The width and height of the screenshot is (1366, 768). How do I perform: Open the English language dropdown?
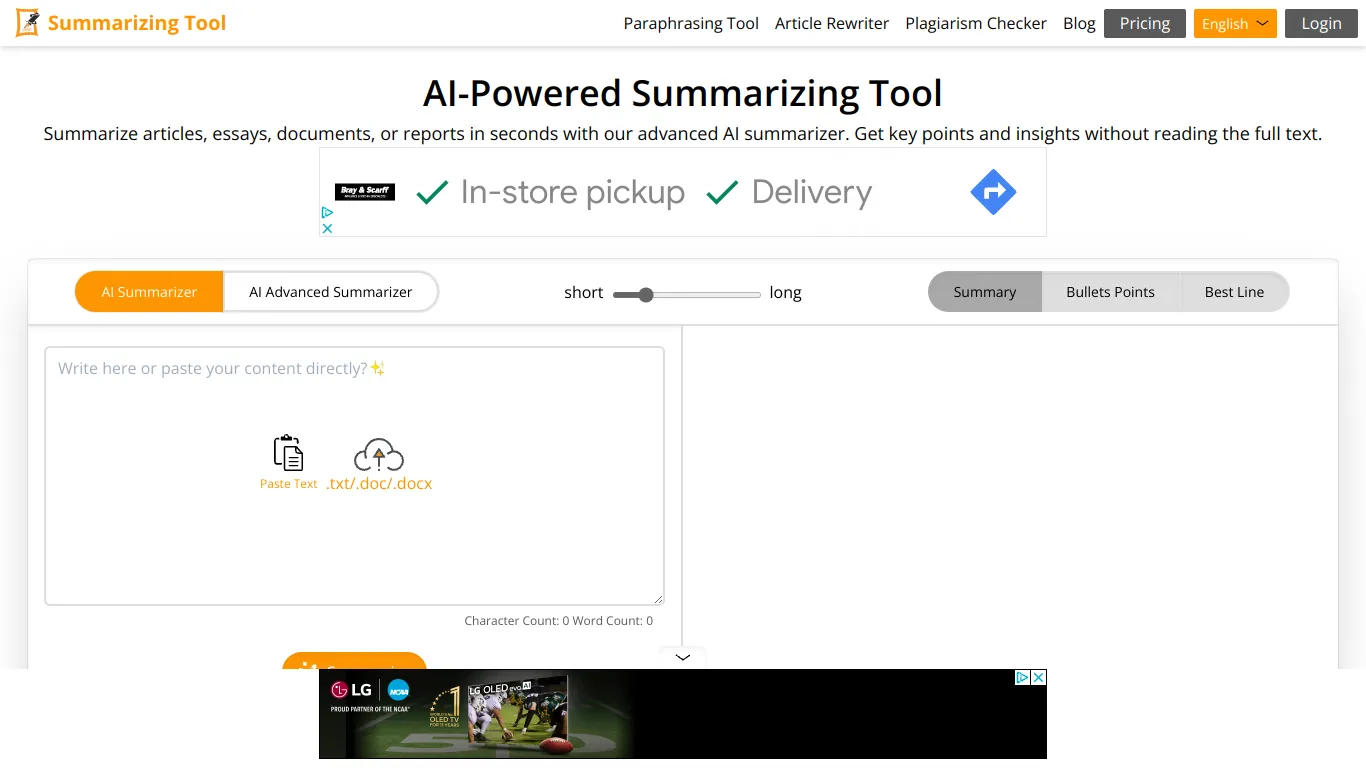point(1234,22)
